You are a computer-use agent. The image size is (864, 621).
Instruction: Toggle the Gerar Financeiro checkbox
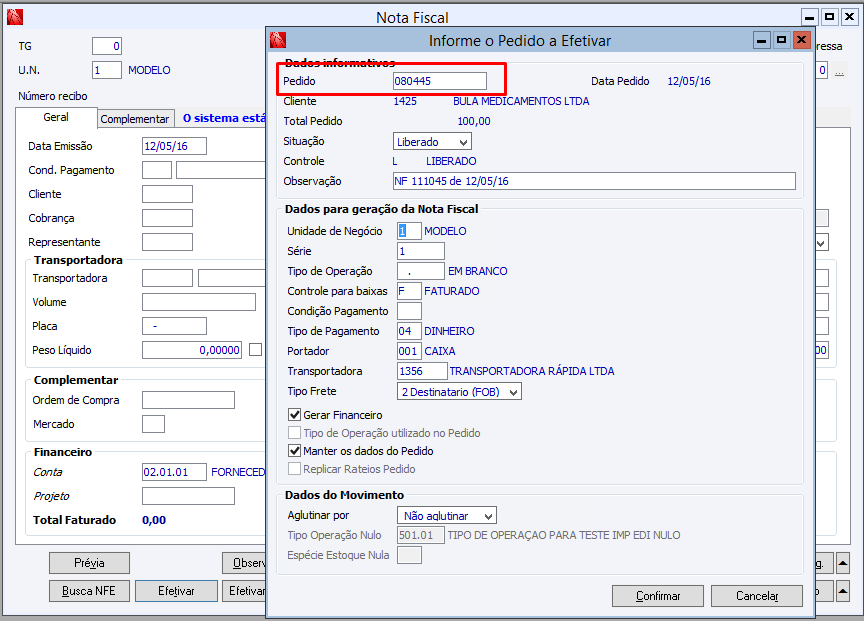295,415
